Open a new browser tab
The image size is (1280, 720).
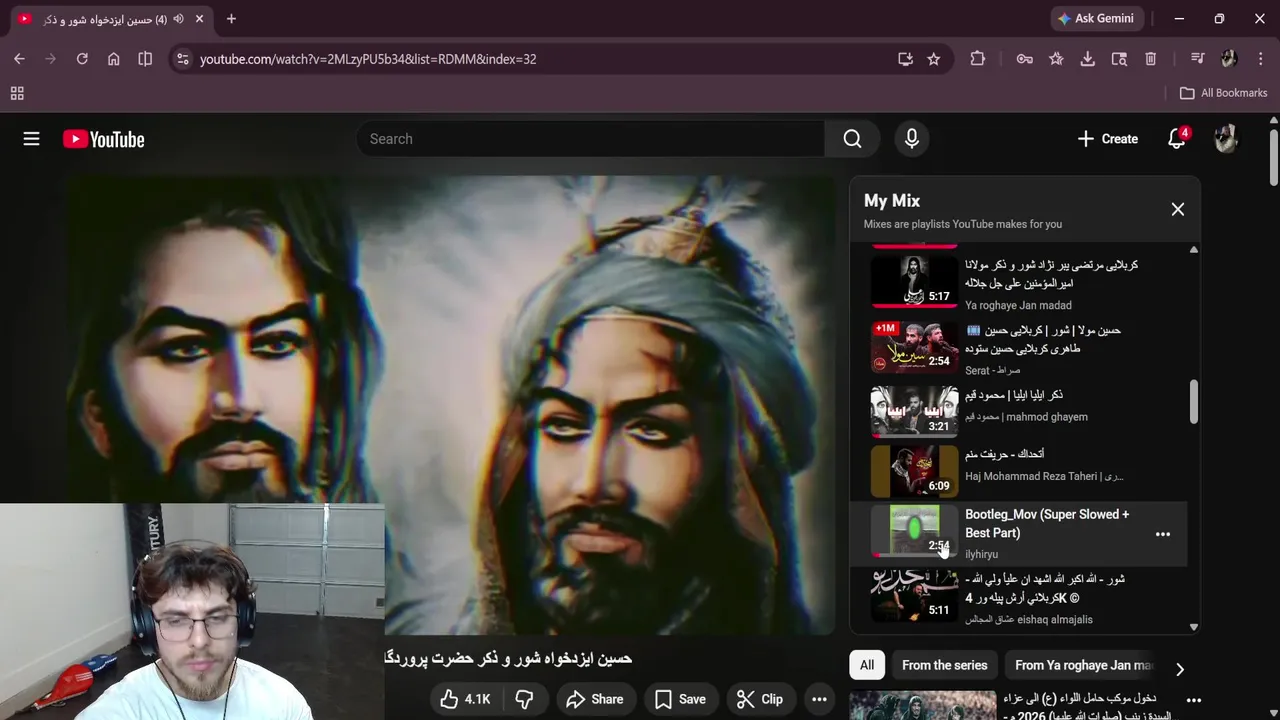click(x=231, y=18)
